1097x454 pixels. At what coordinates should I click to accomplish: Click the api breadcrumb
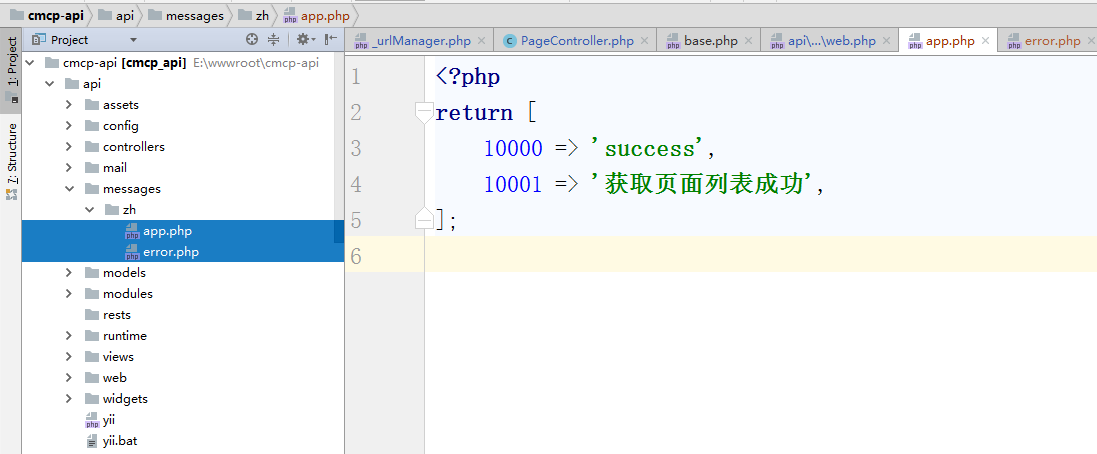117,15
